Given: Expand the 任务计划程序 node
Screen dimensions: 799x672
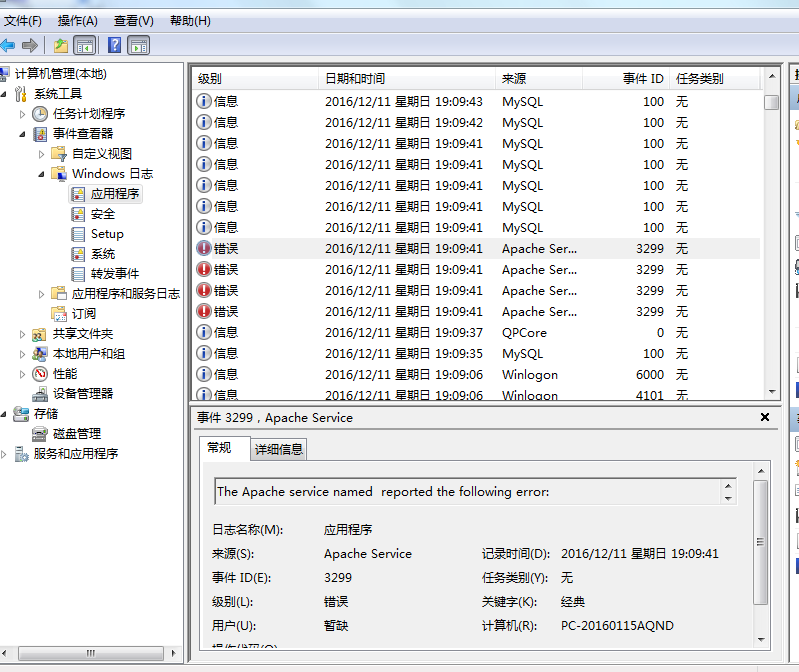Looking at the screenshot, I should tap(22, 114).
